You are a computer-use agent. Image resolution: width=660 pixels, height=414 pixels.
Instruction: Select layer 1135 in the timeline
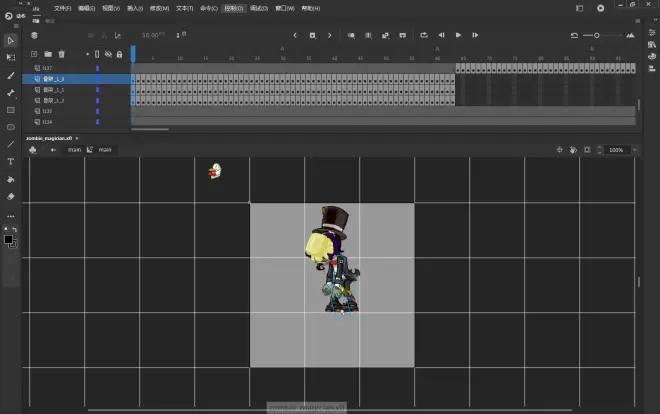[47, 111]
